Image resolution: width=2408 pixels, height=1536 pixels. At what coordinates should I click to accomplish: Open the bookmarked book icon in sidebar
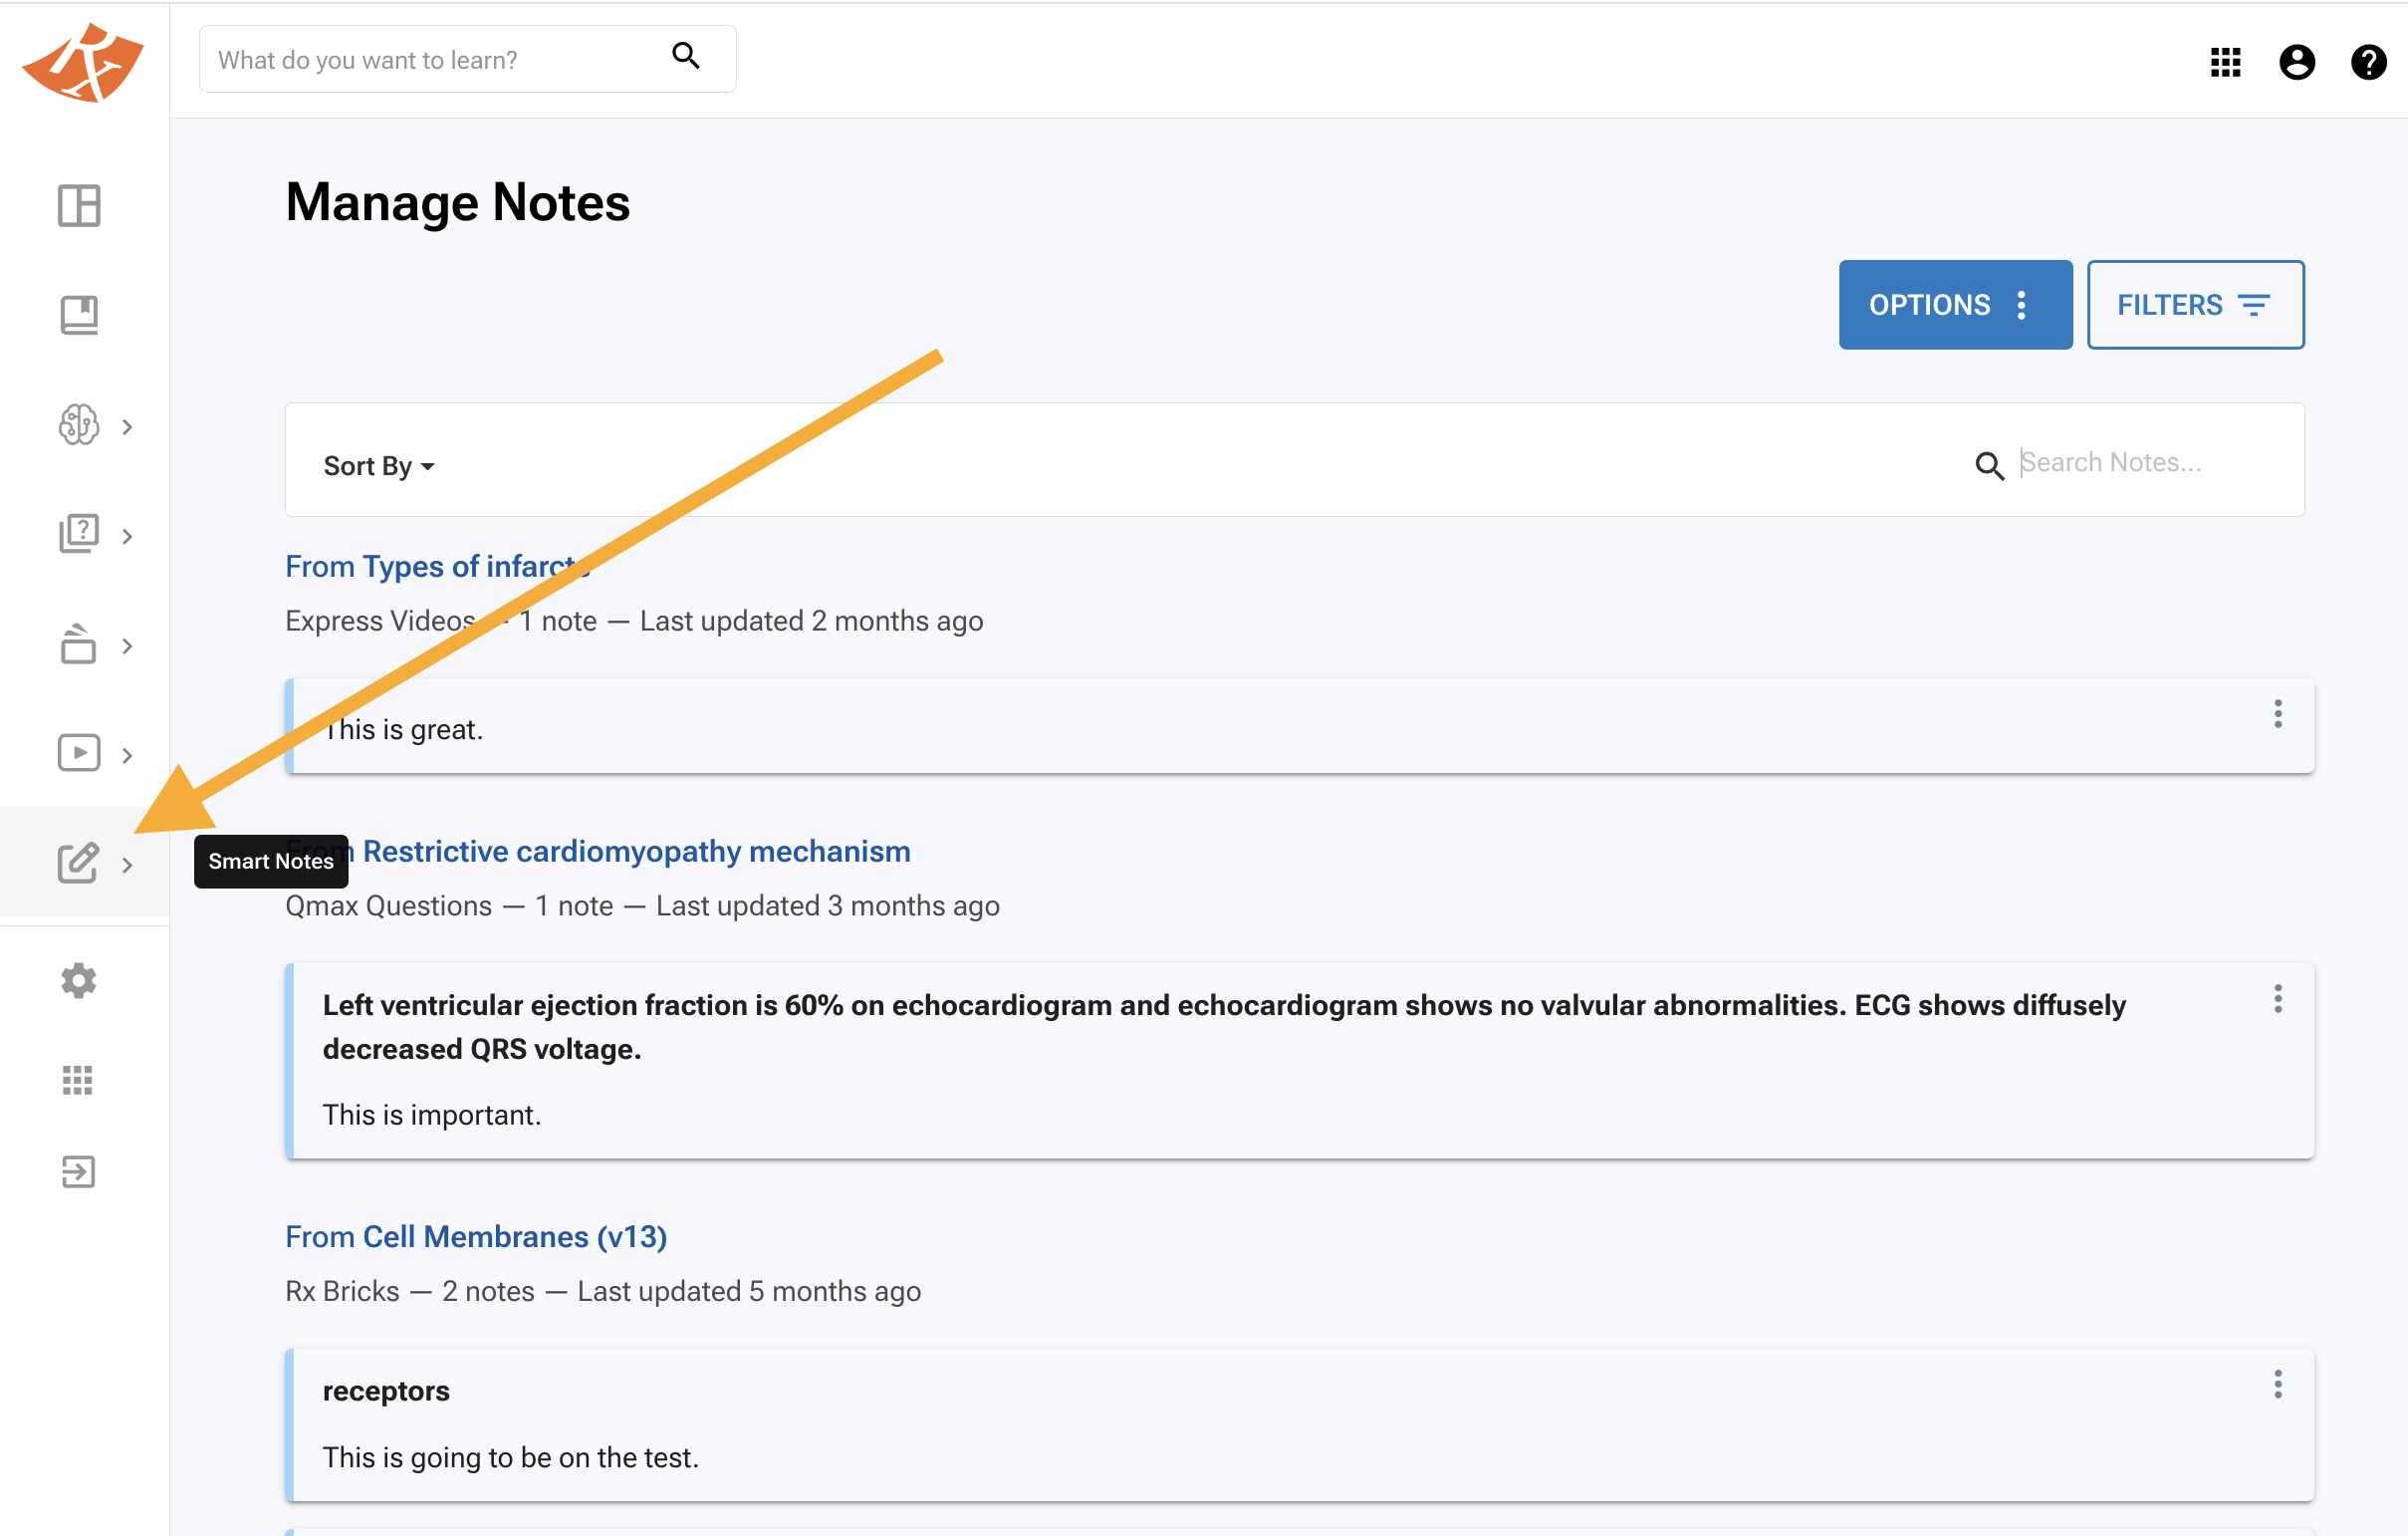(79, 315)
